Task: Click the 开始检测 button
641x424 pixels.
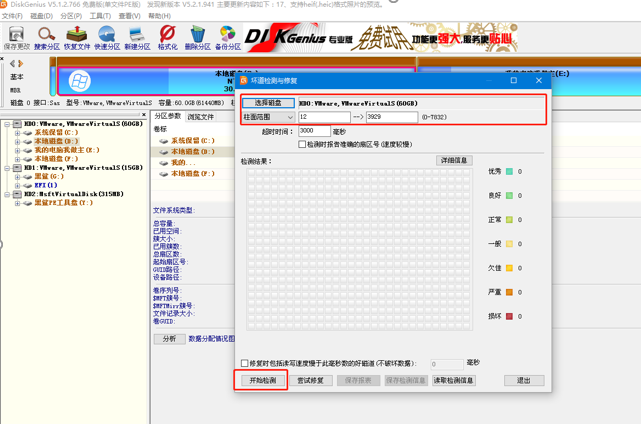Action: click(262, 381)
